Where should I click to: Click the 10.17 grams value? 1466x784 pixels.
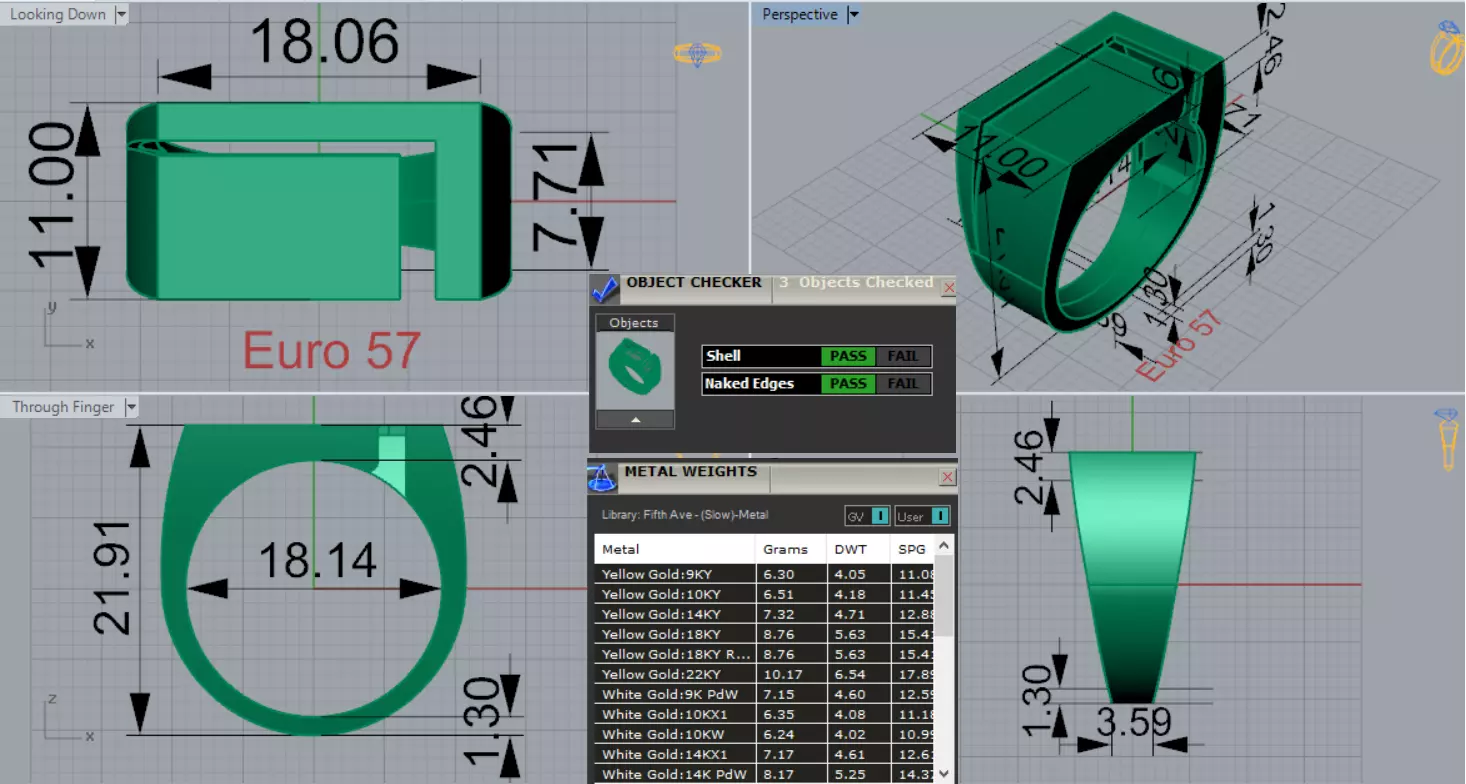[782, 674]
